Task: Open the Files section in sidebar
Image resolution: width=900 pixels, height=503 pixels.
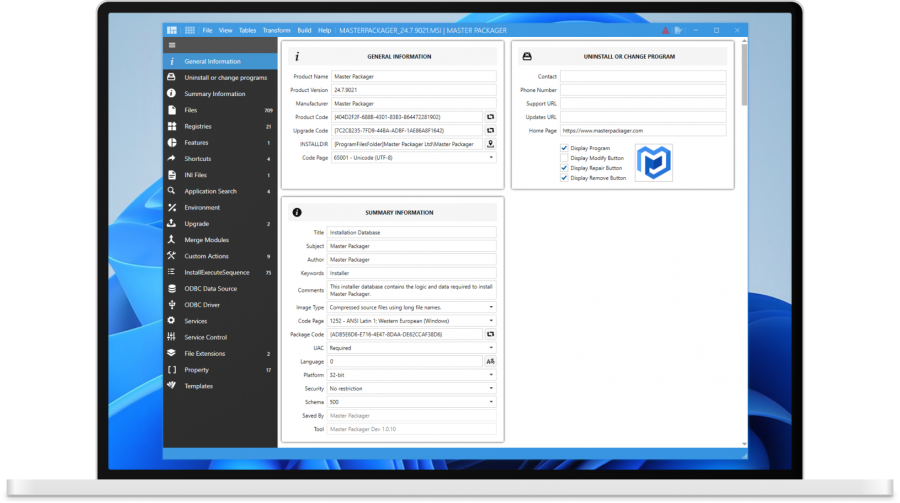Action: pos(220,110)
